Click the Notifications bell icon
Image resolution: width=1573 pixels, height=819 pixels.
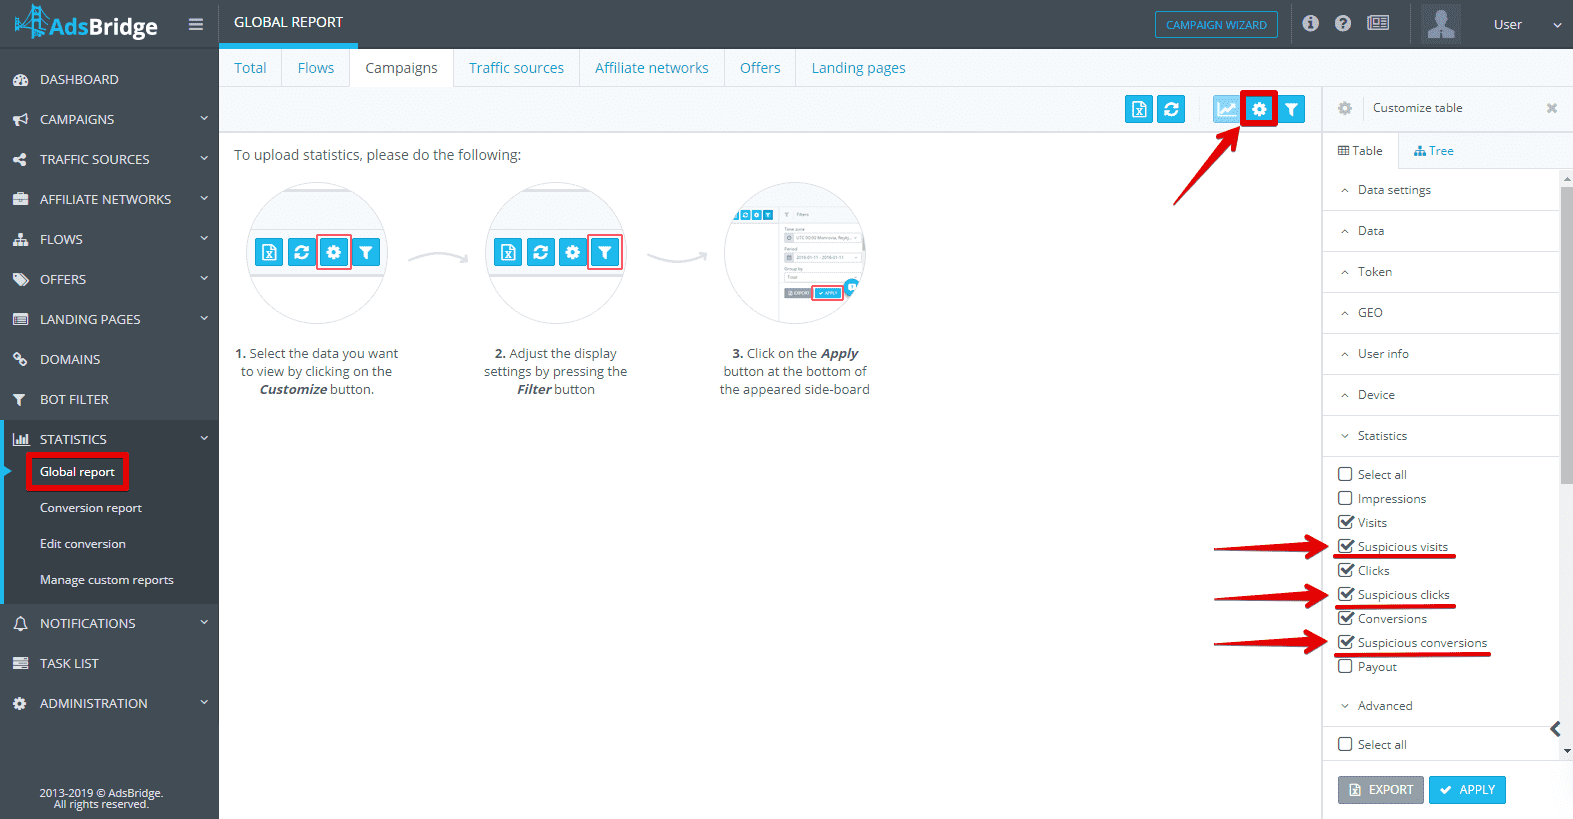click(20, 623)
